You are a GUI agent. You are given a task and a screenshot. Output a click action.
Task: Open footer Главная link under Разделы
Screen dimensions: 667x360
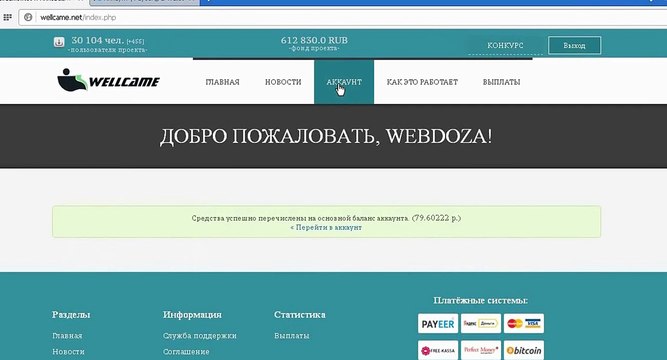coord(67,336)
